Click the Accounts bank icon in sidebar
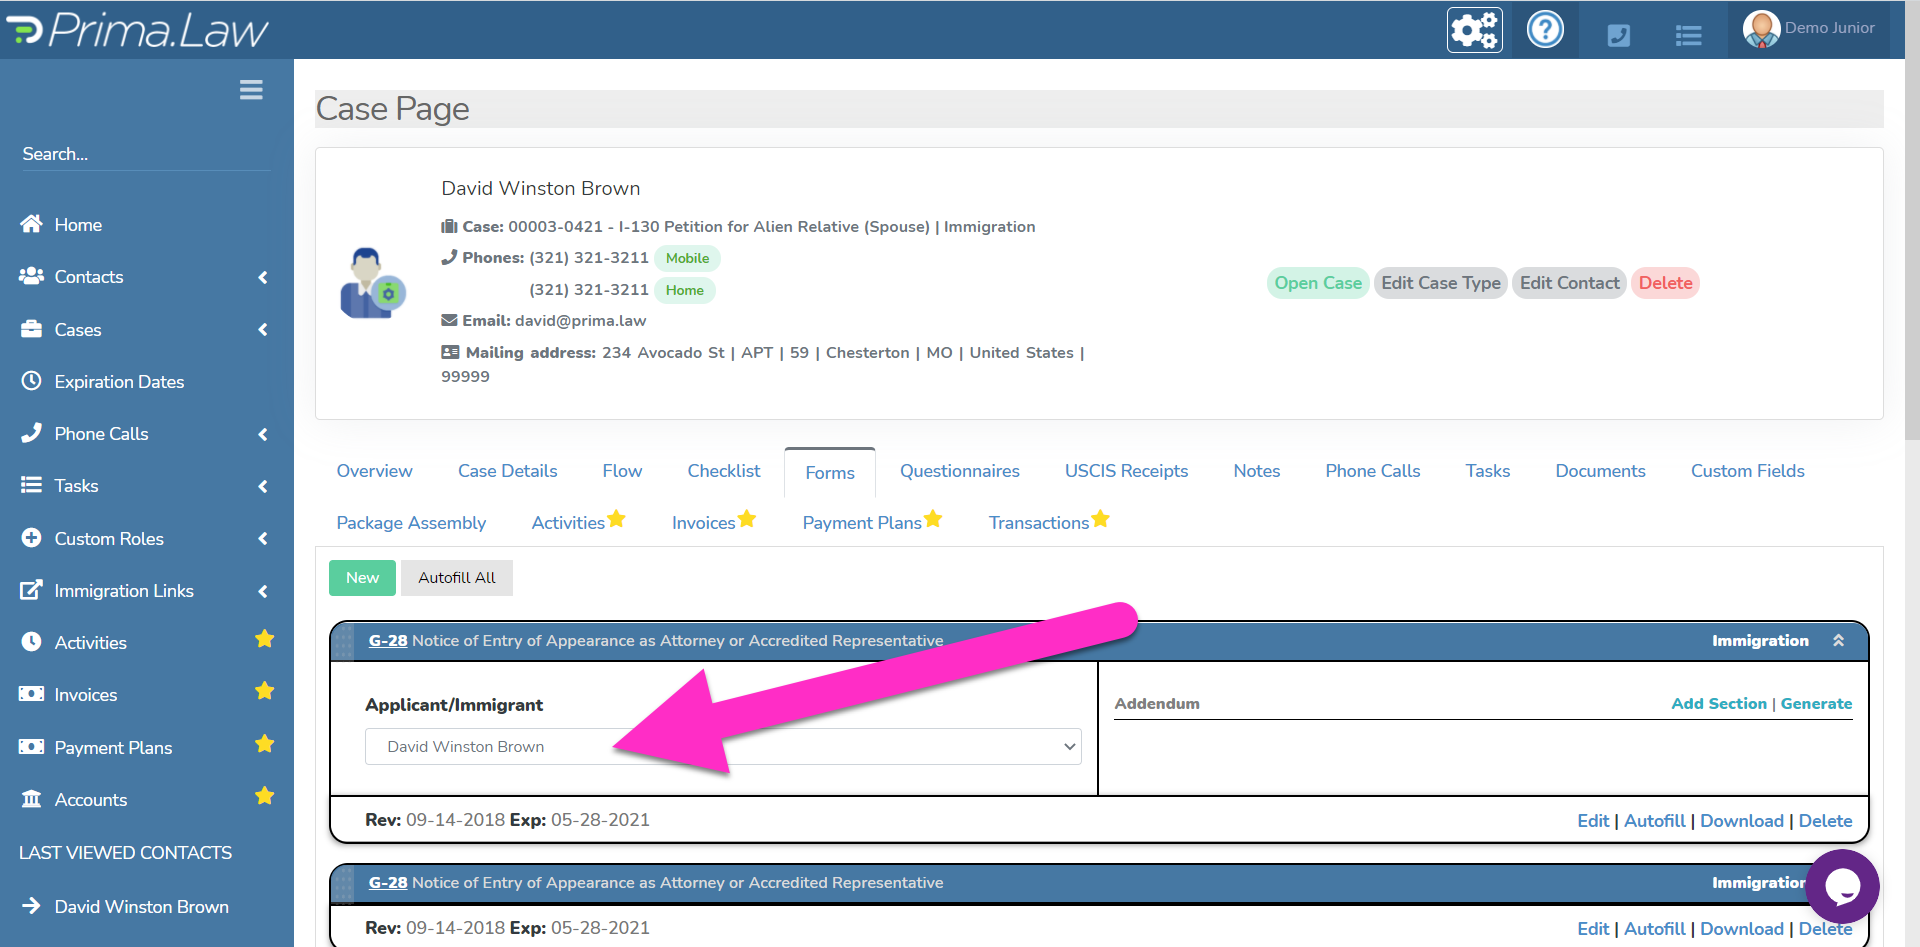 click(31, 799)
